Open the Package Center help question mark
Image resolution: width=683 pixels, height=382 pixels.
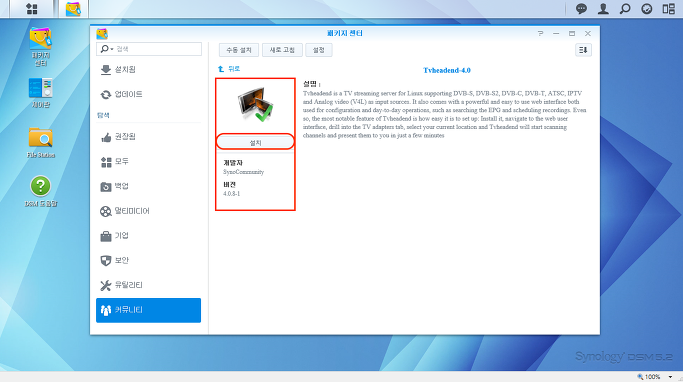tap(541, 34)
